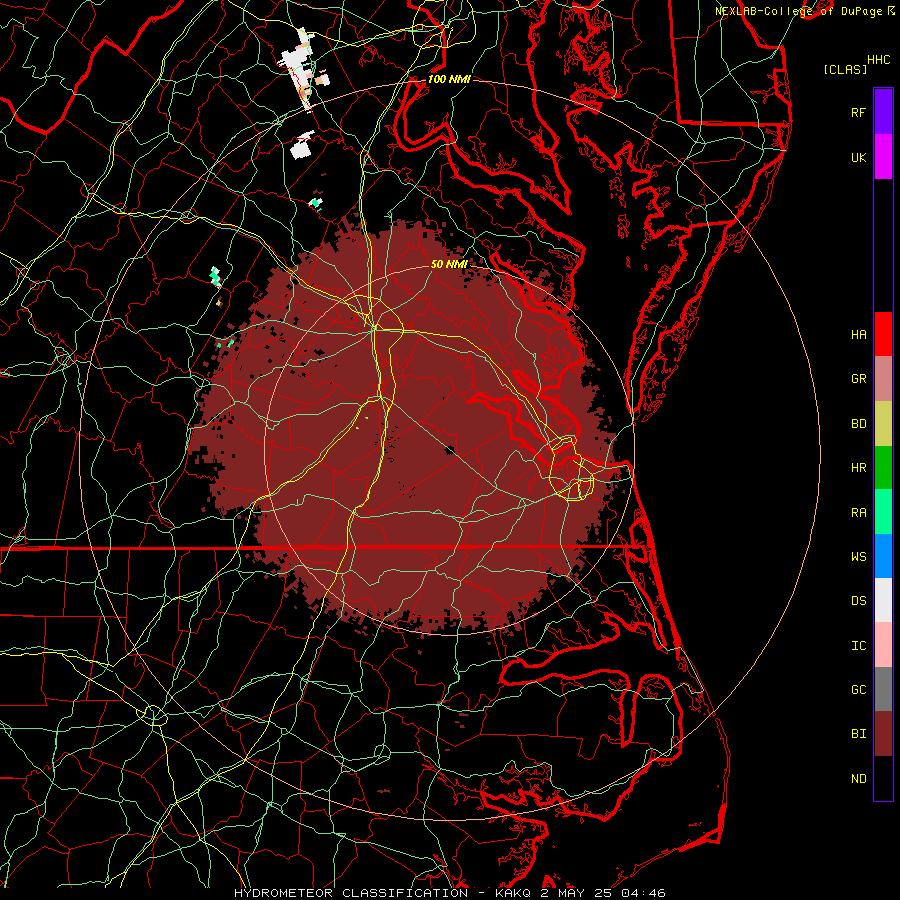Click the HA red legend swatch

(883, 334)
